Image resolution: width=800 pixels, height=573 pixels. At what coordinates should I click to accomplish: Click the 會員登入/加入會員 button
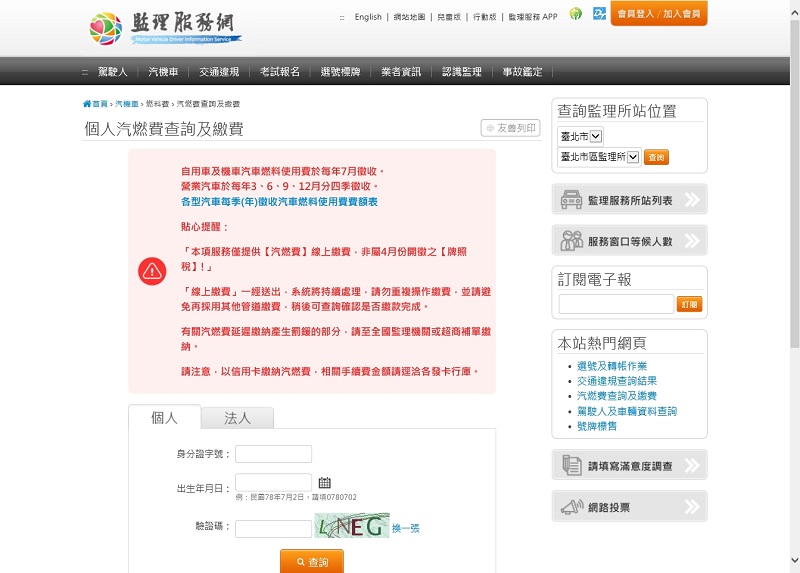[x=659, y=13]
